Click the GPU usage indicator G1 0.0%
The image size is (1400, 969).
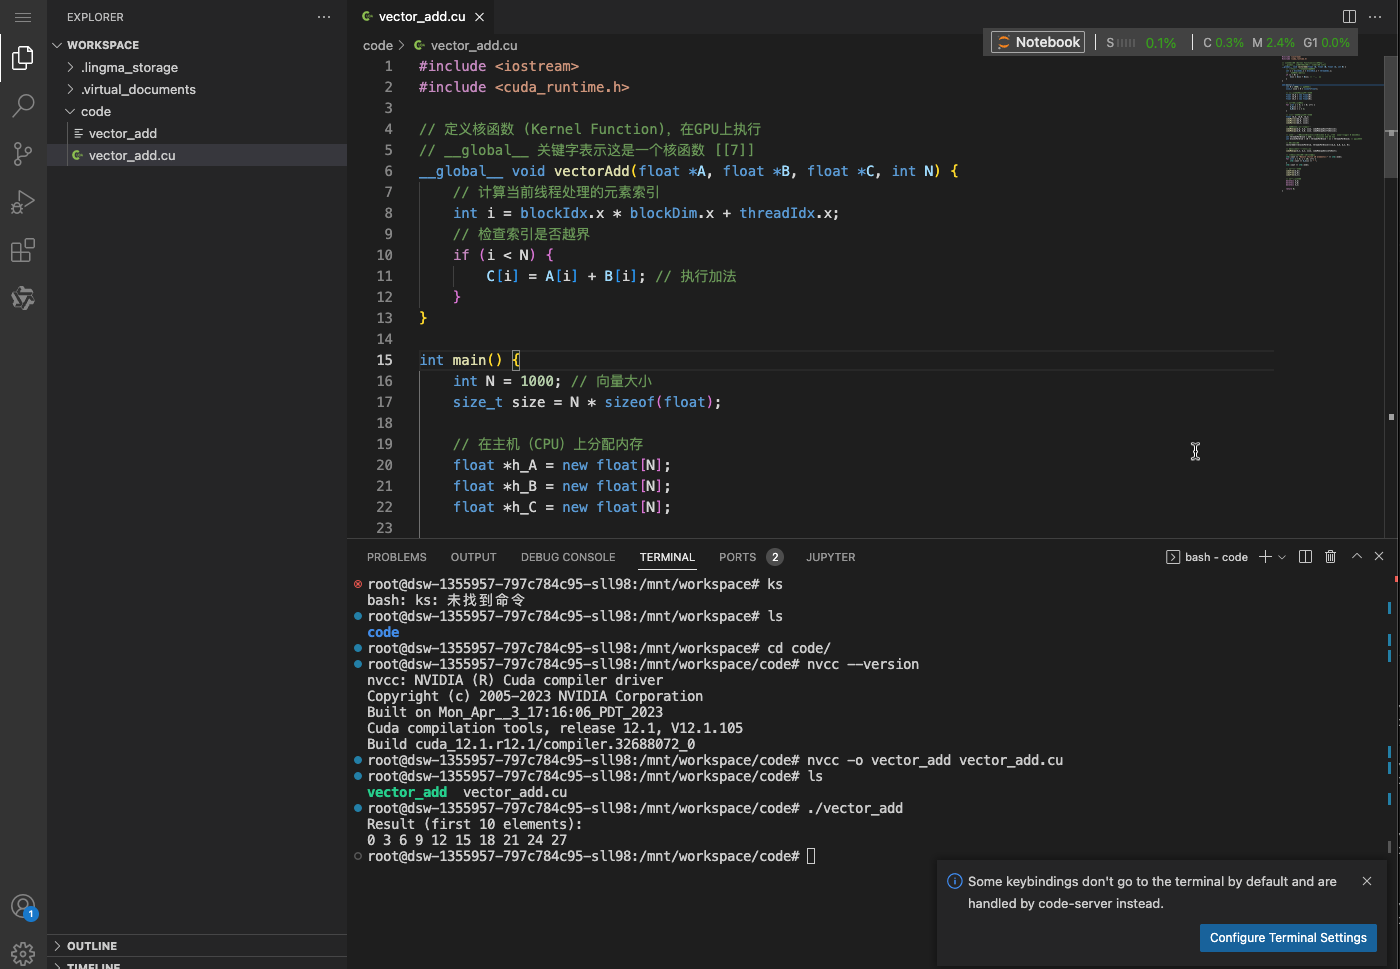pos(1326,42)
